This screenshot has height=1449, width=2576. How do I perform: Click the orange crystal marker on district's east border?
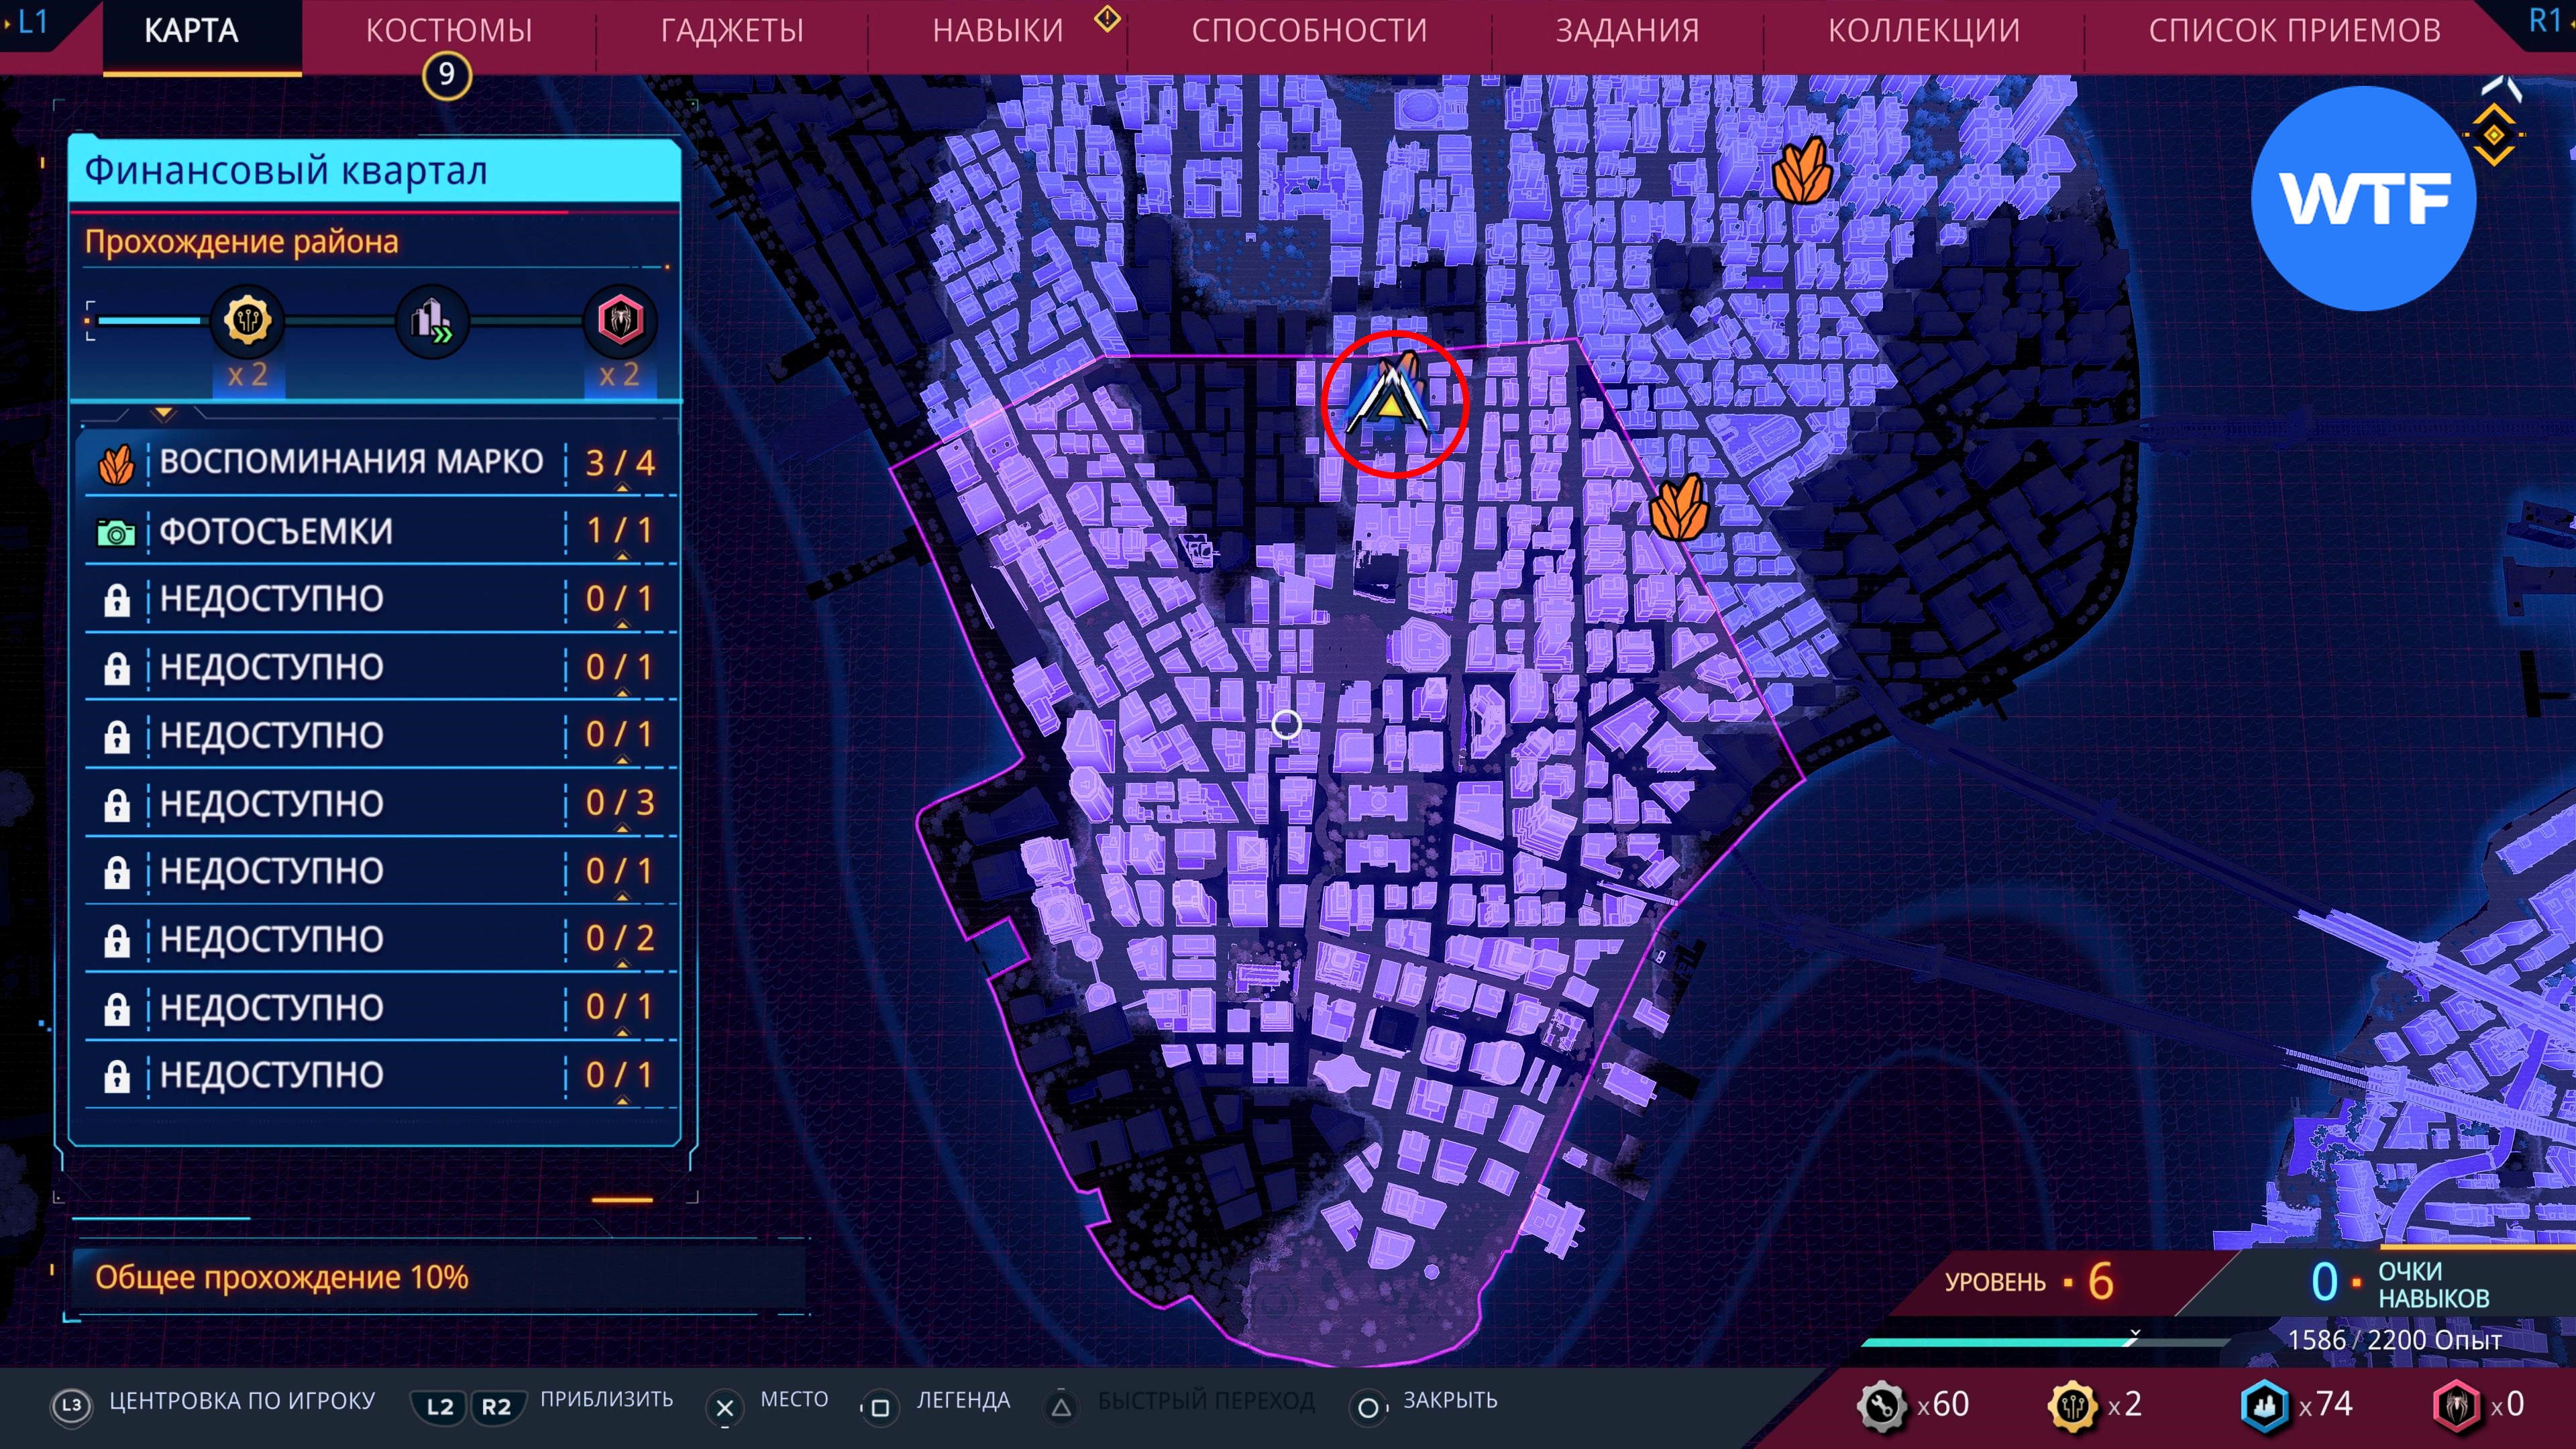tap(1679, 508)
